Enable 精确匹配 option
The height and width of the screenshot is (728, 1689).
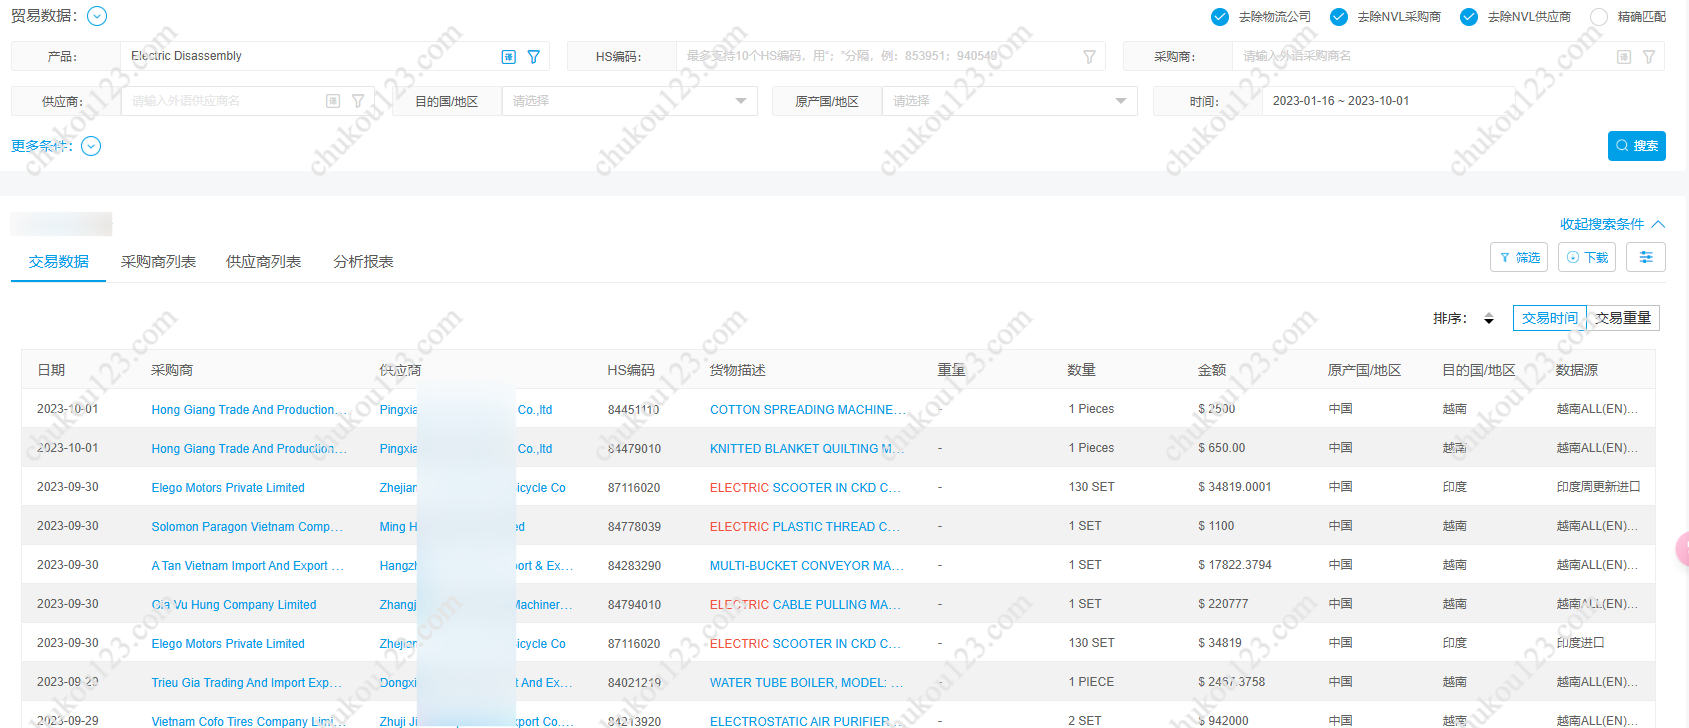coord(1599,17)
